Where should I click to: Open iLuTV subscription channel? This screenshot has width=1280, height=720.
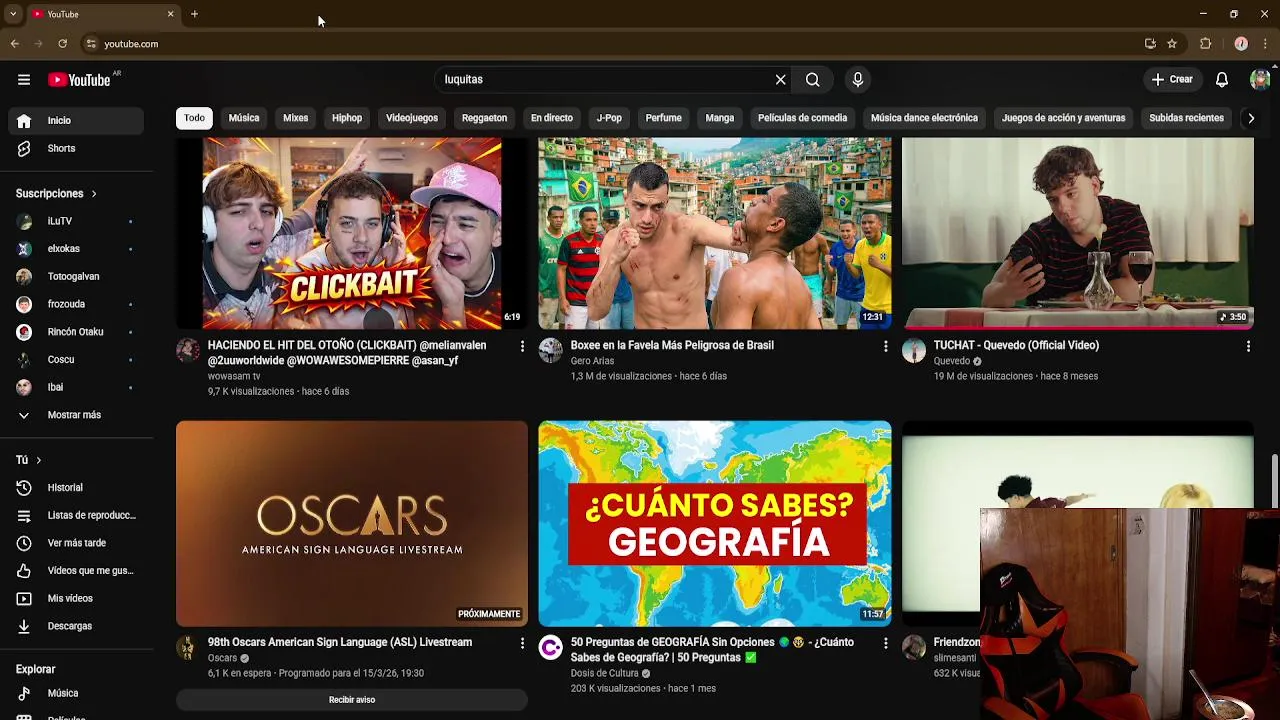point(76,221)
